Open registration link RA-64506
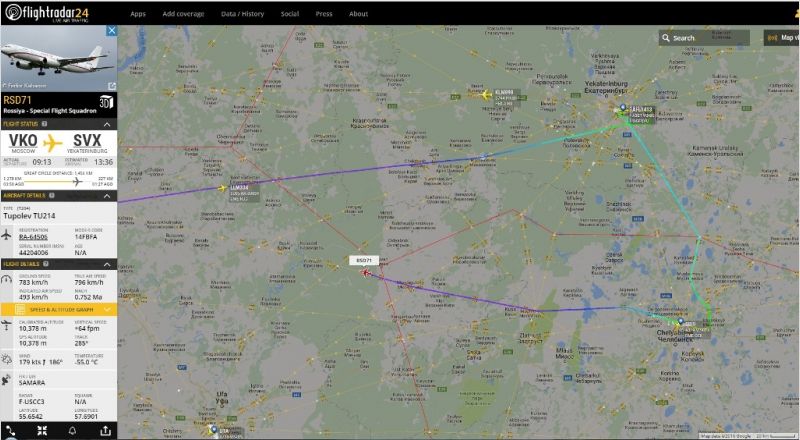The height and width of the screenshot is (440, 800). point(33,237)
